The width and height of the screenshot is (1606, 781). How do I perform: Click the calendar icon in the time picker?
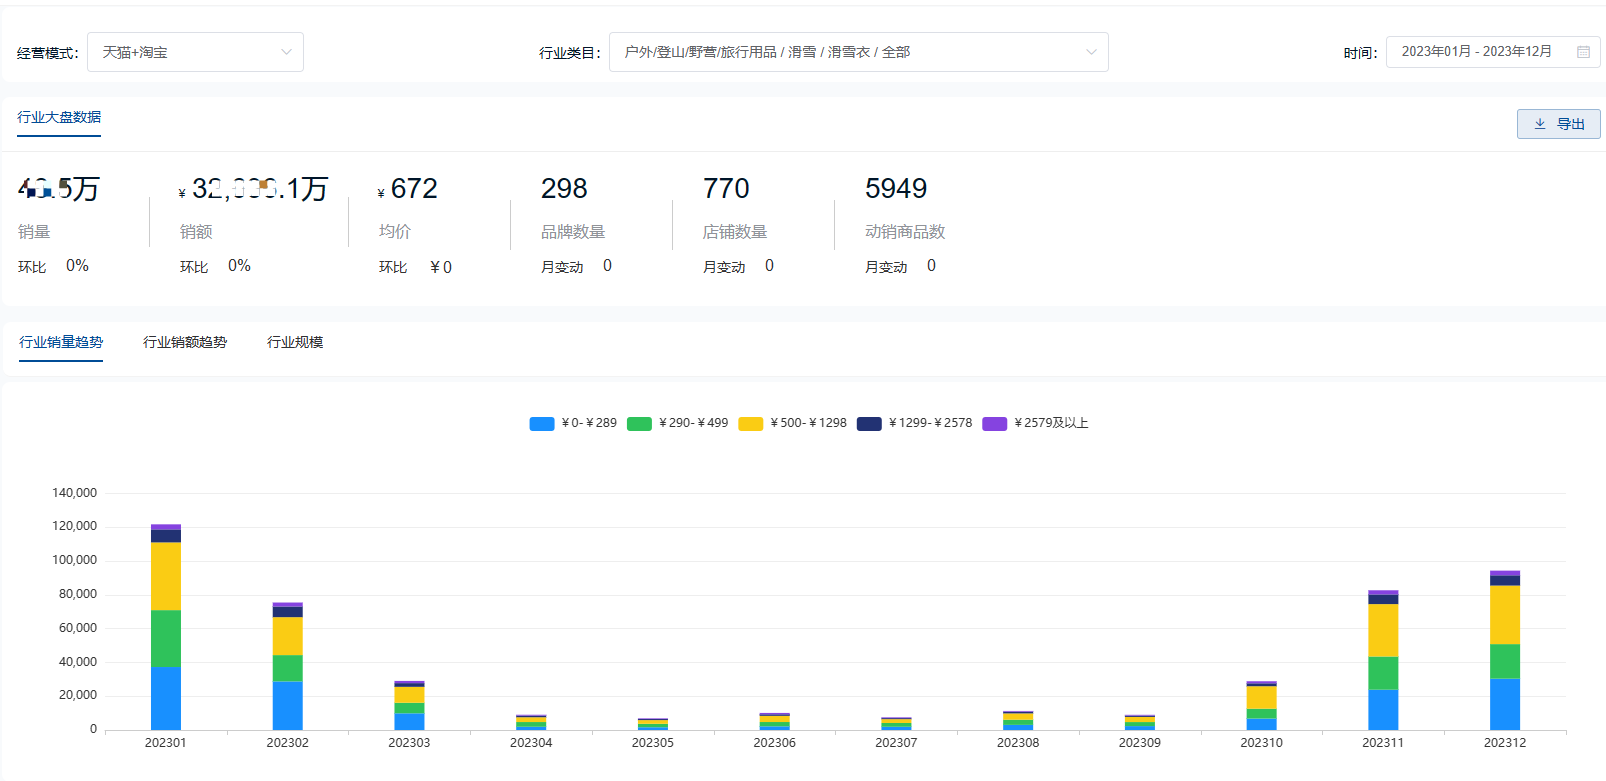1584,52
